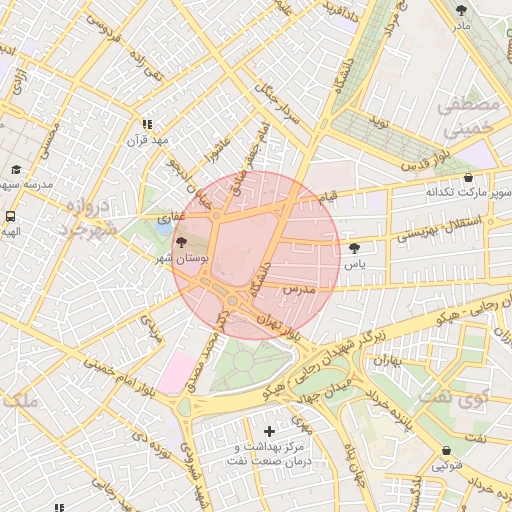Select the tree icon above یاس
Viewport: 512px width, 512px height.
point(354,248)
